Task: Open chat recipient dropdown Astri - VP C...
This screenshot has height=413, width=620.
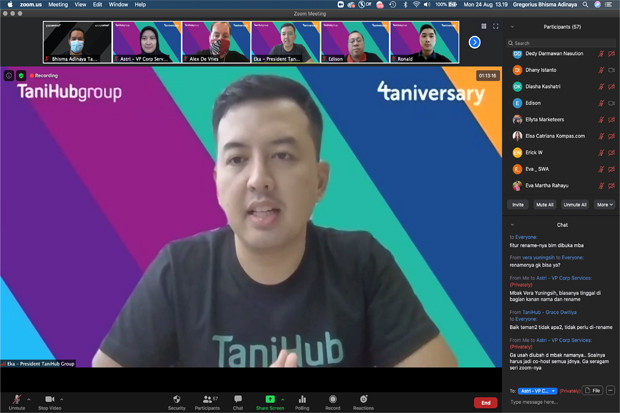Action: [537, 391]
